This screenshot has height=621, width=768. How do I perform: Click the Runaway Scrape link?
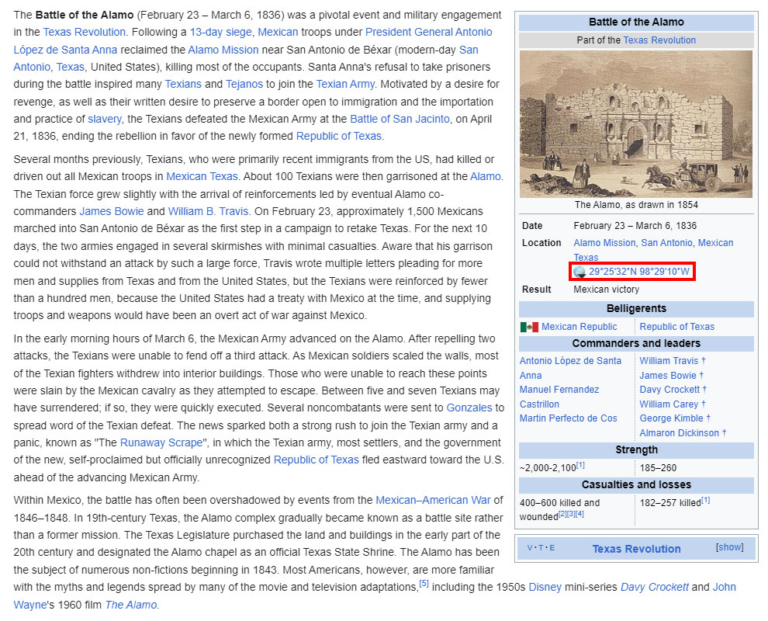pos(160,442)
